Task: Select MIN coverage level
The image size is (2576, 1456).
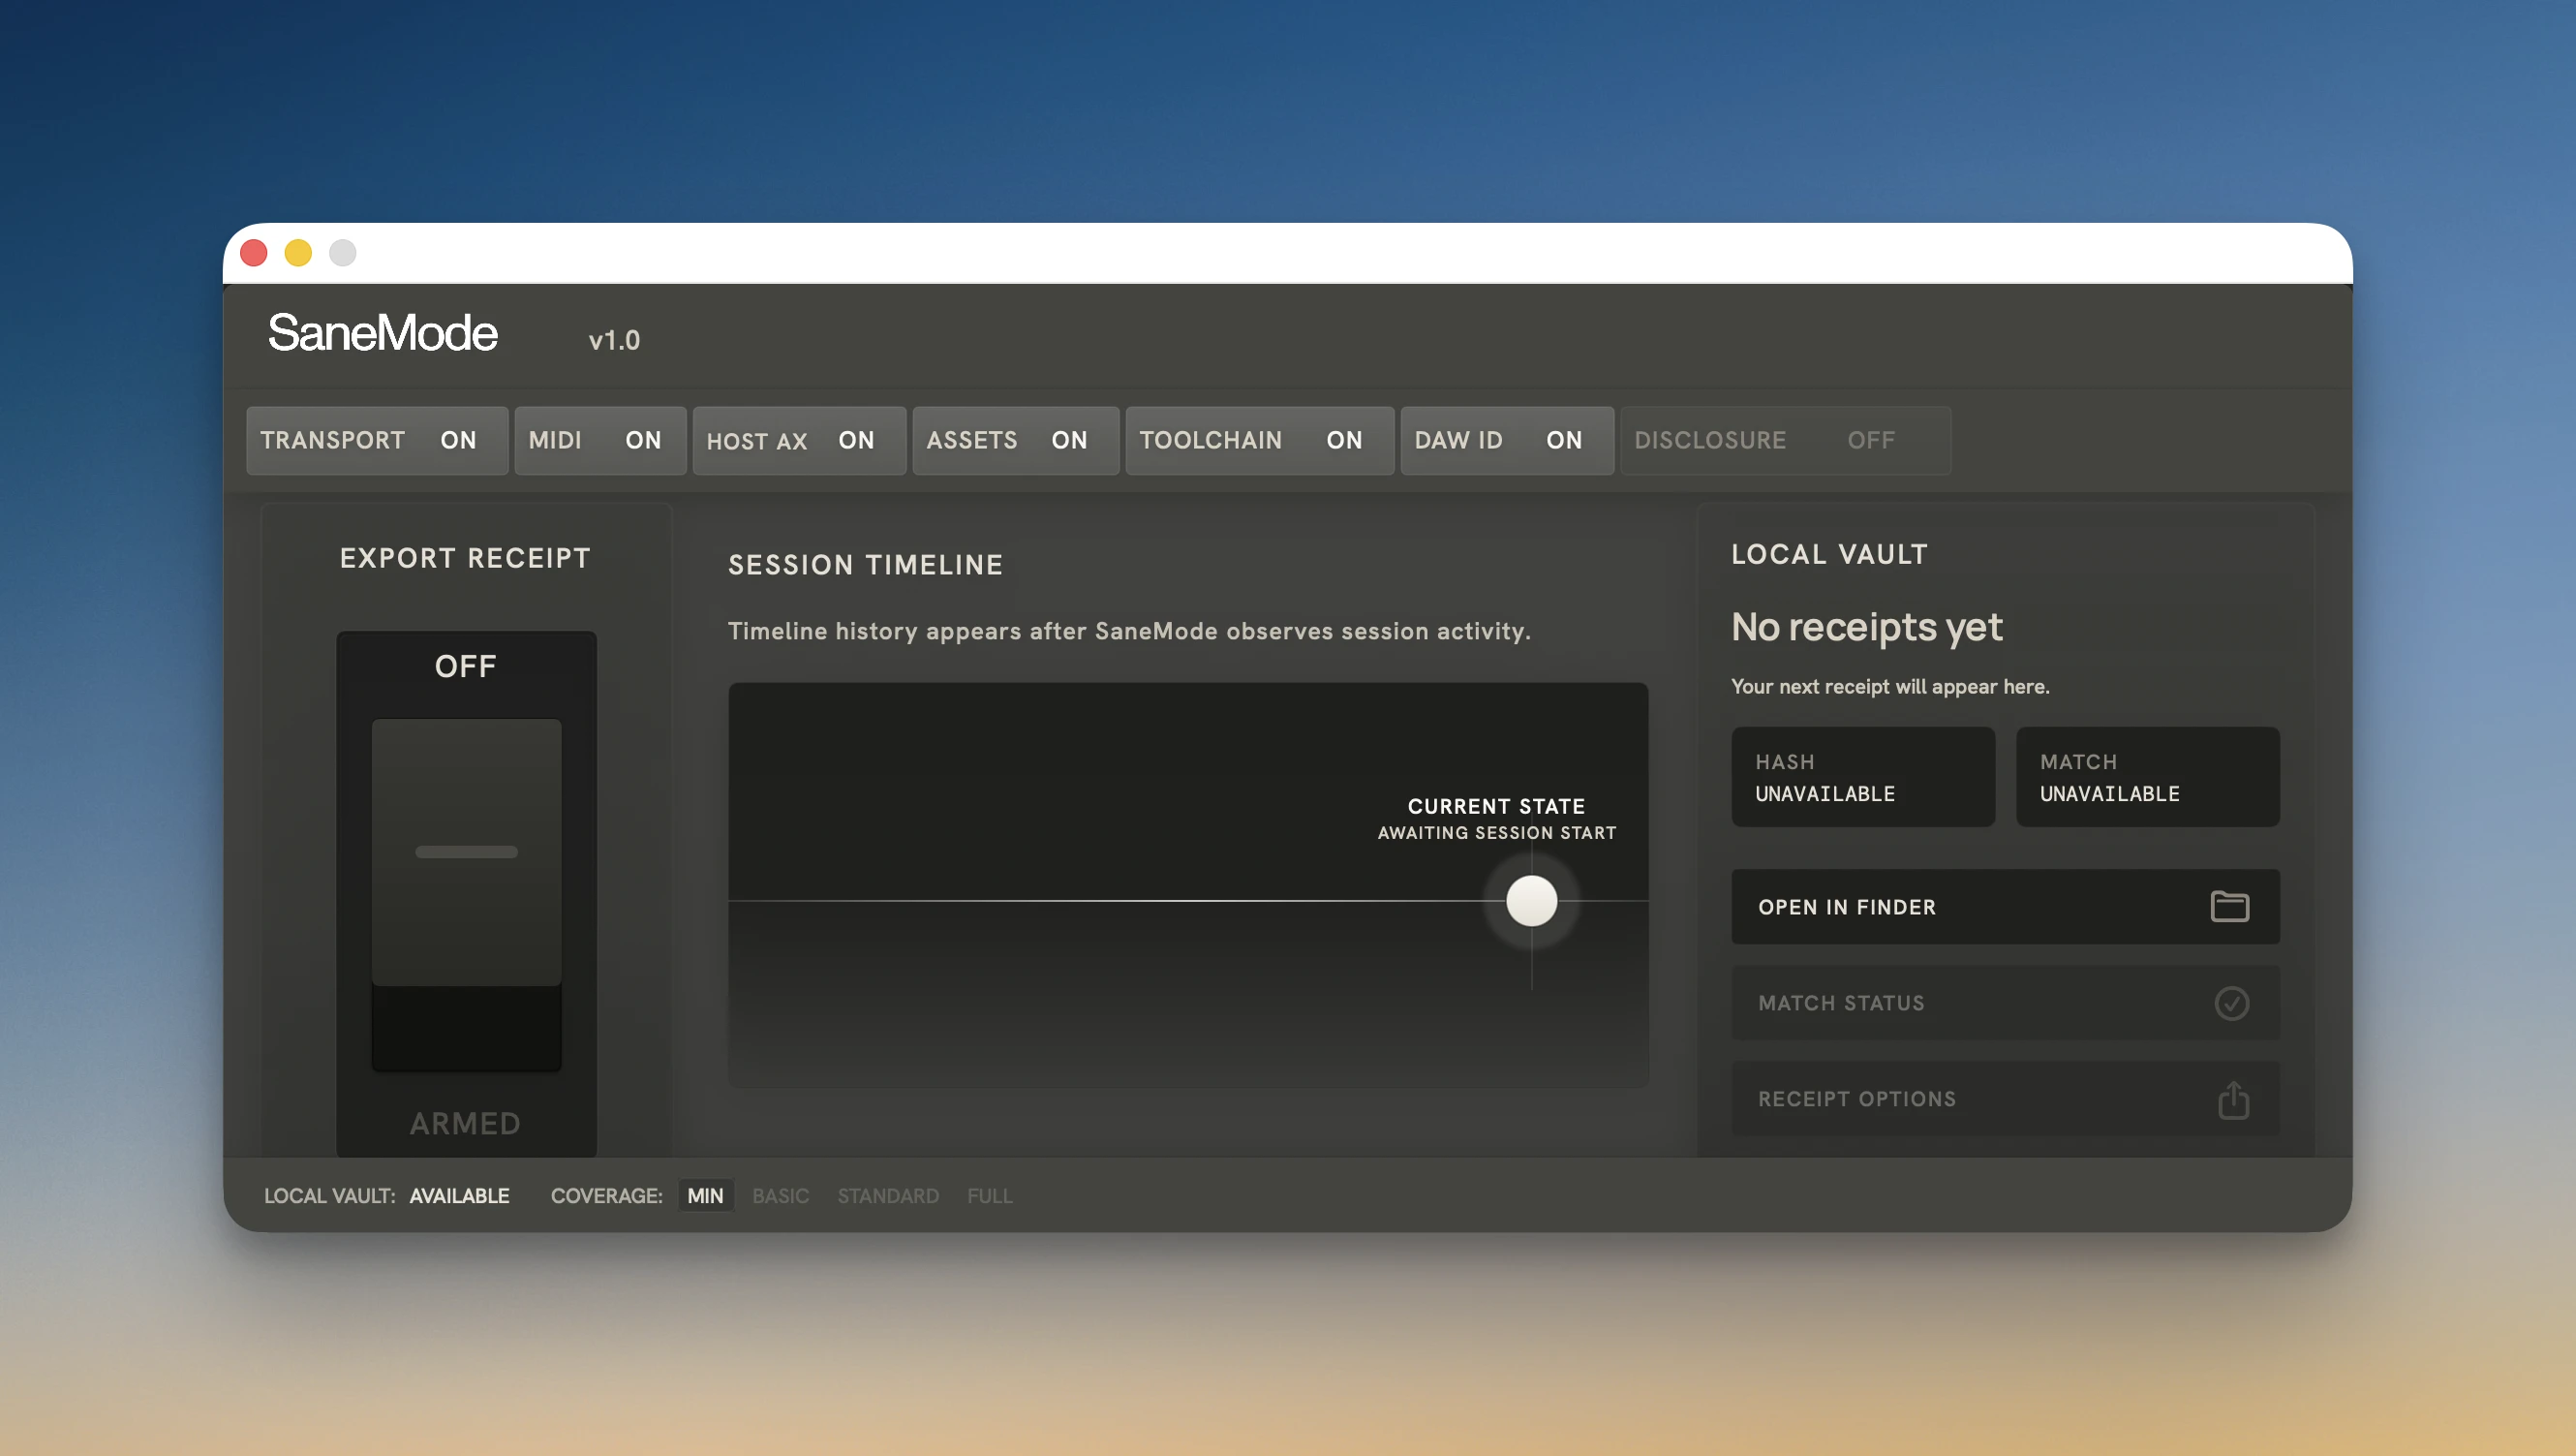Action: (x=705, y=1195)
